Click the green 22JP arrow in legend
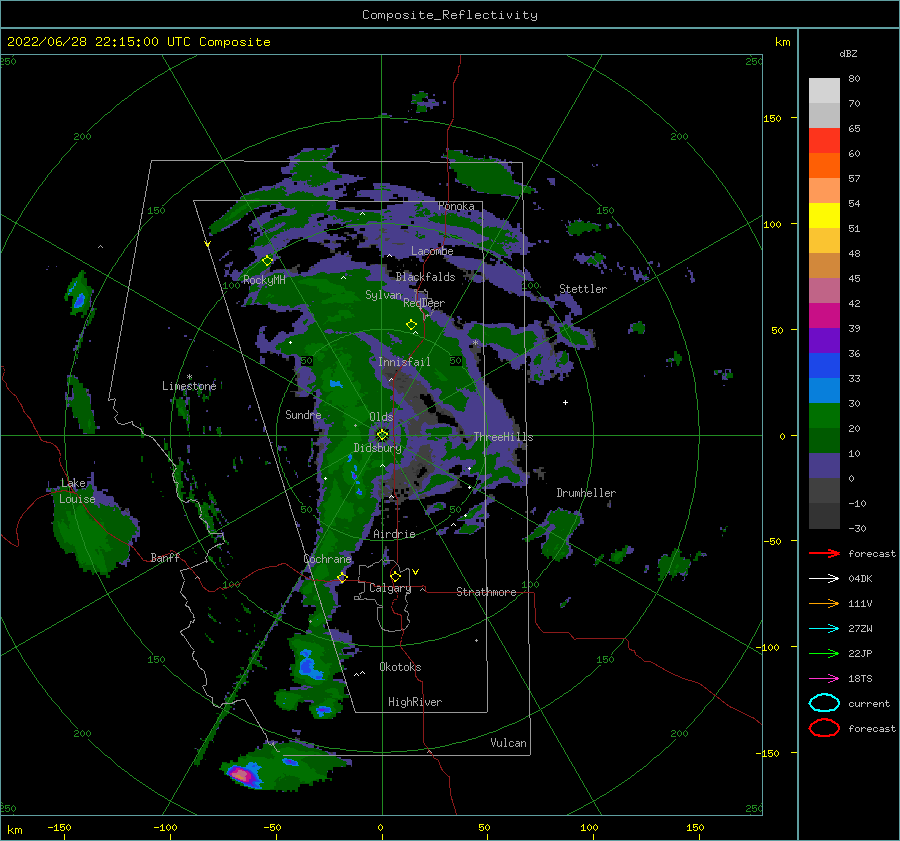The image size is (900, 841). (x=824, y=653)
